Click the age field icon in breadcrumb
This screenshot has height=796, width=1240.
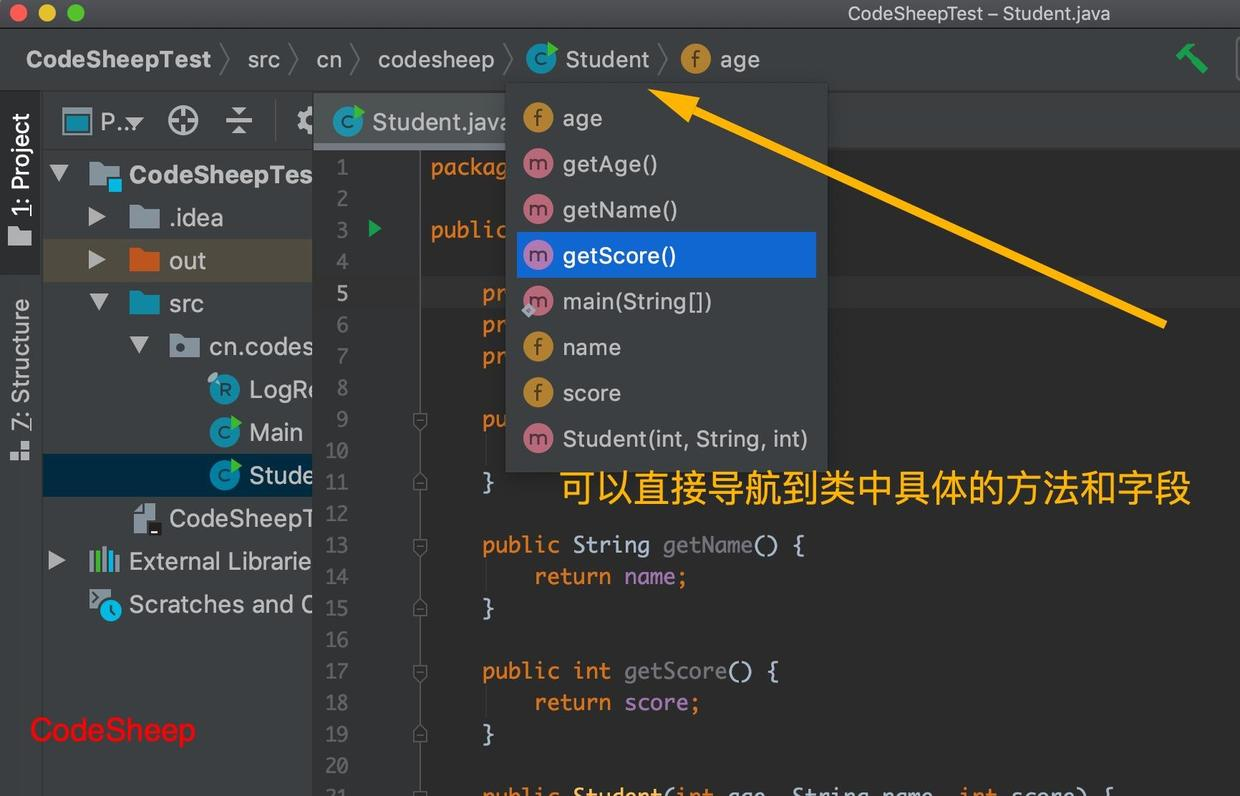(x=696, y=59)
